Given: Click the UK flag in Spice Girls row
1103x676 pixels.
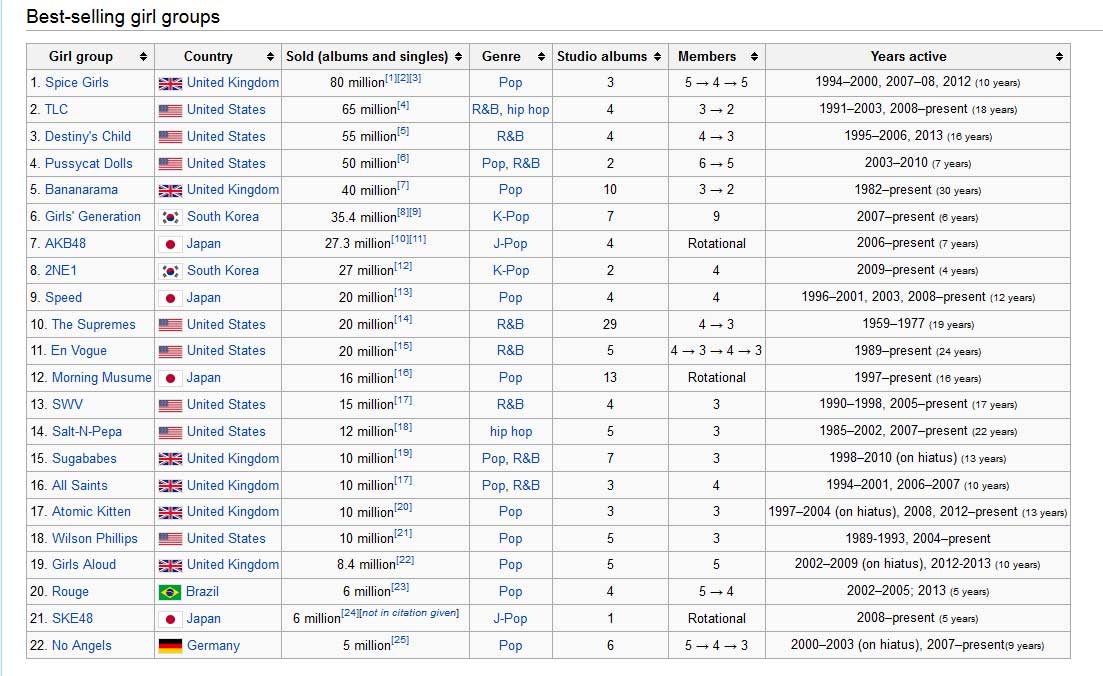Looking at the screenshot, I should click(170, 84).
